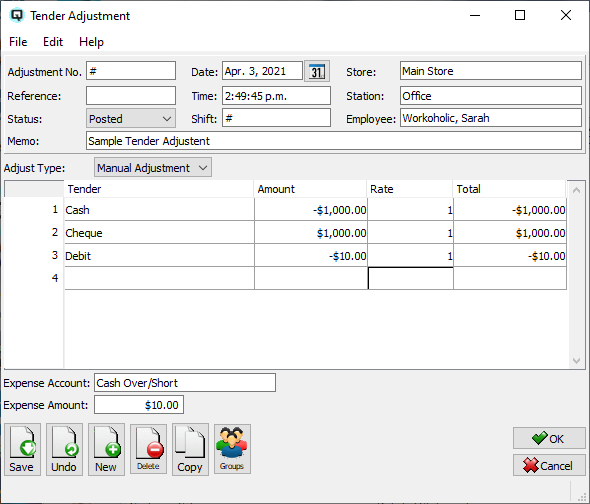Open the Adjust Type Manual Adjustment dropdown
This screenshot has height=504, width=590.
click(153, 167)
